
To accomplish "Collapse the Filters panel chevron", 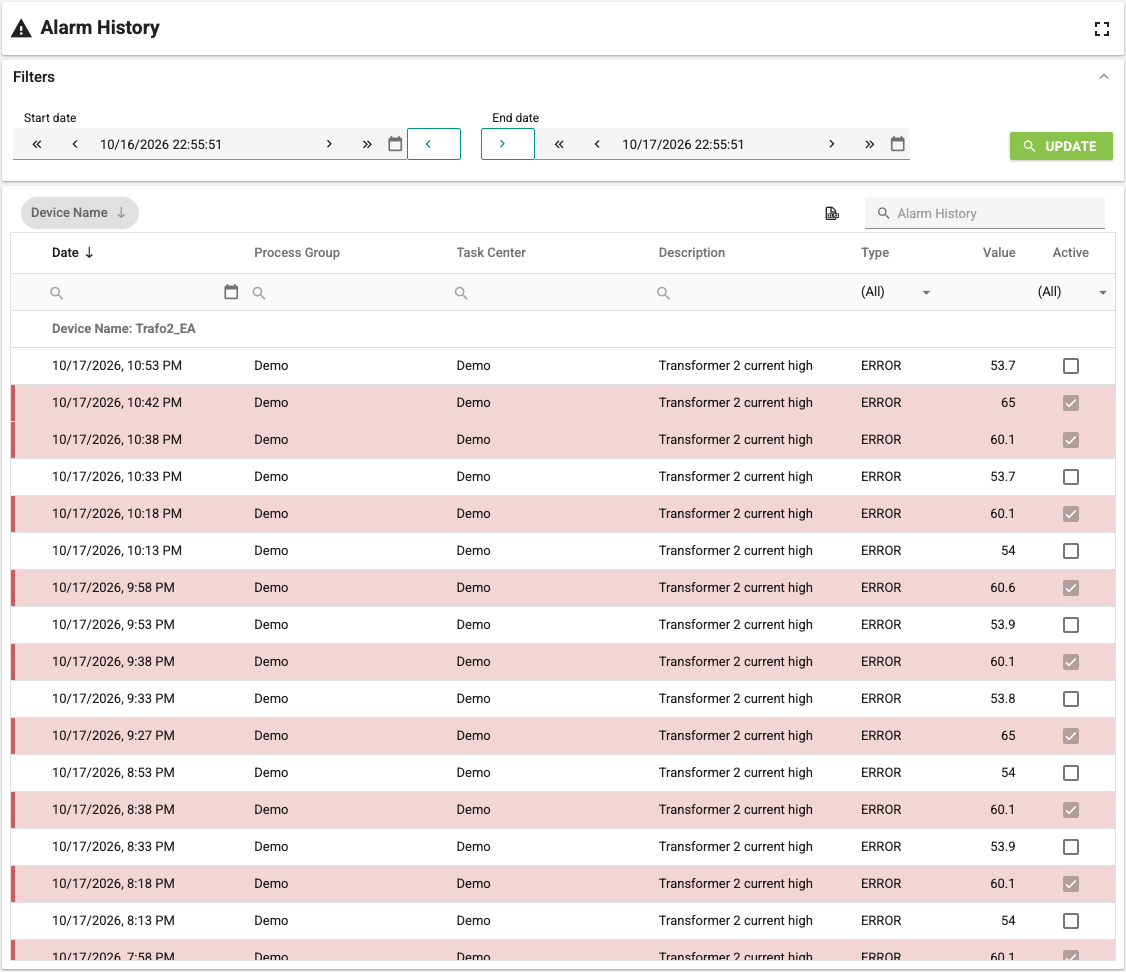I will tap(1104, 77).
